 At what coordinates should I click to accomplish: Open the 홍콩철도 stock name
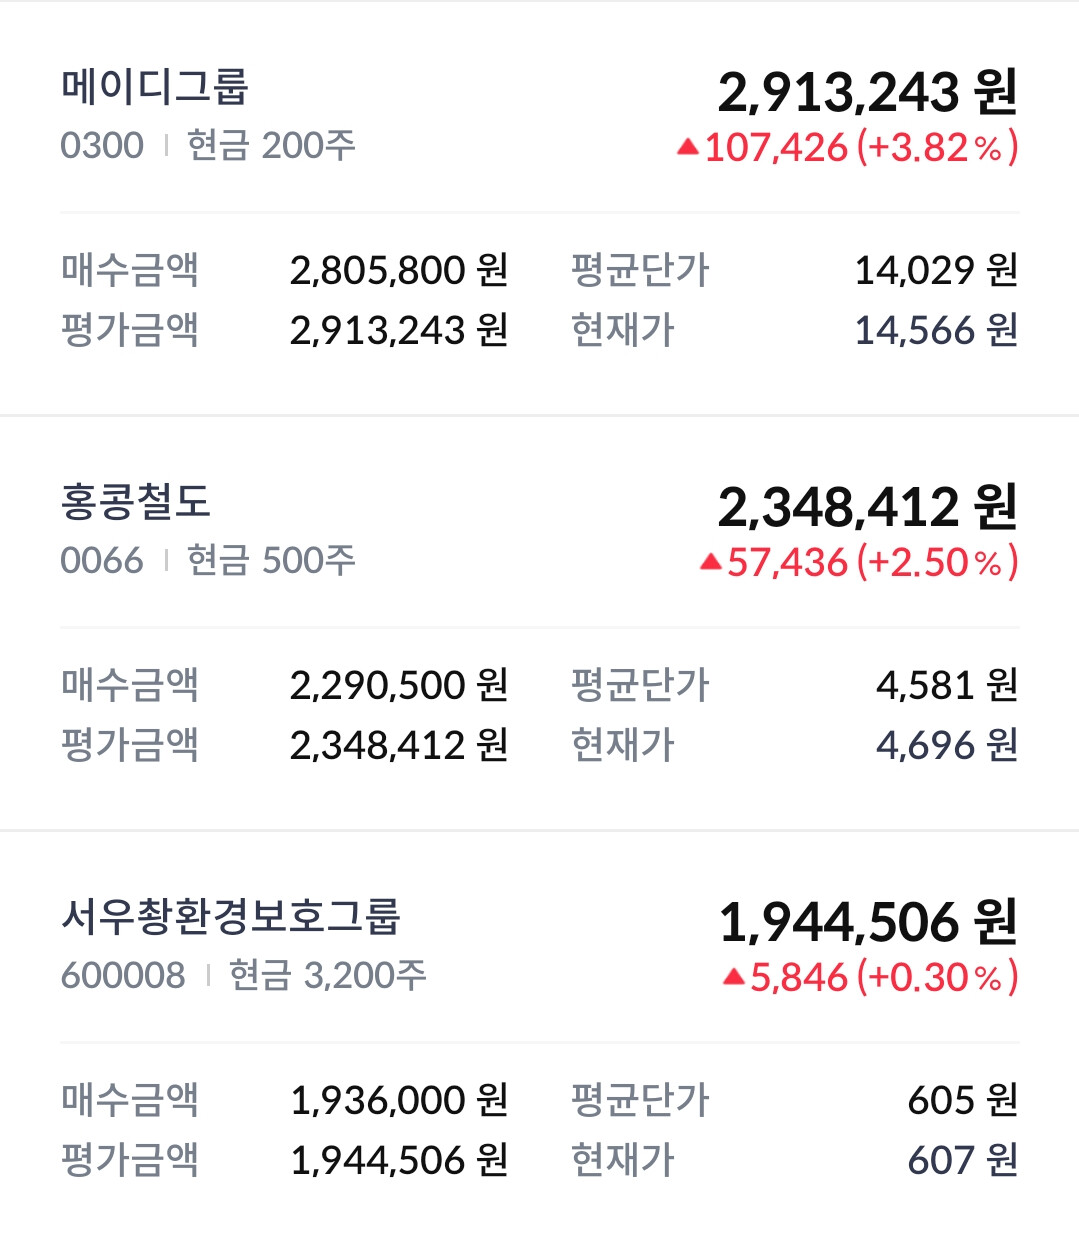[136, 502]
